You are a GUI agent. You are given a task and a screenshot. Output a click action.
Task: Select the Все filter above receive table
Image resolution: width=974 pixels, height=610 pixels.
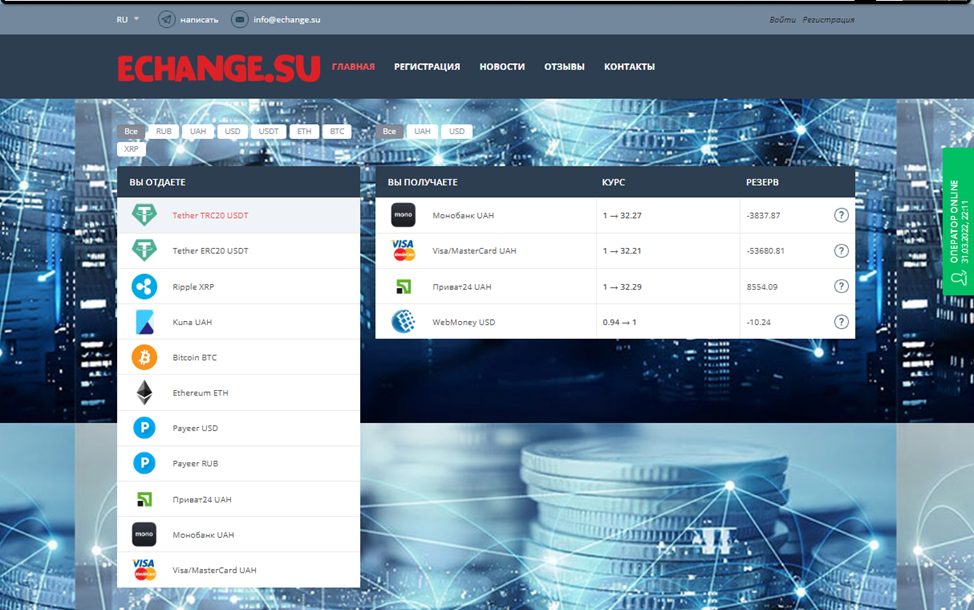tap(389, 131)
